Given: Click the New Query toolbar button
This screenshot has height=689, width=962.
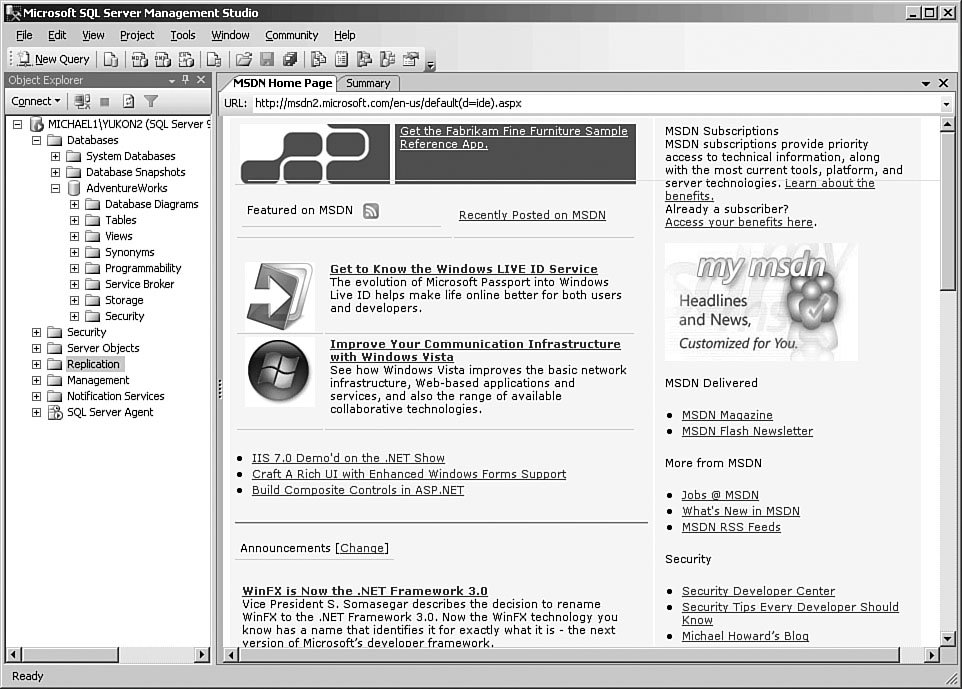Looking at the screenshot, I should pos(53,59).
